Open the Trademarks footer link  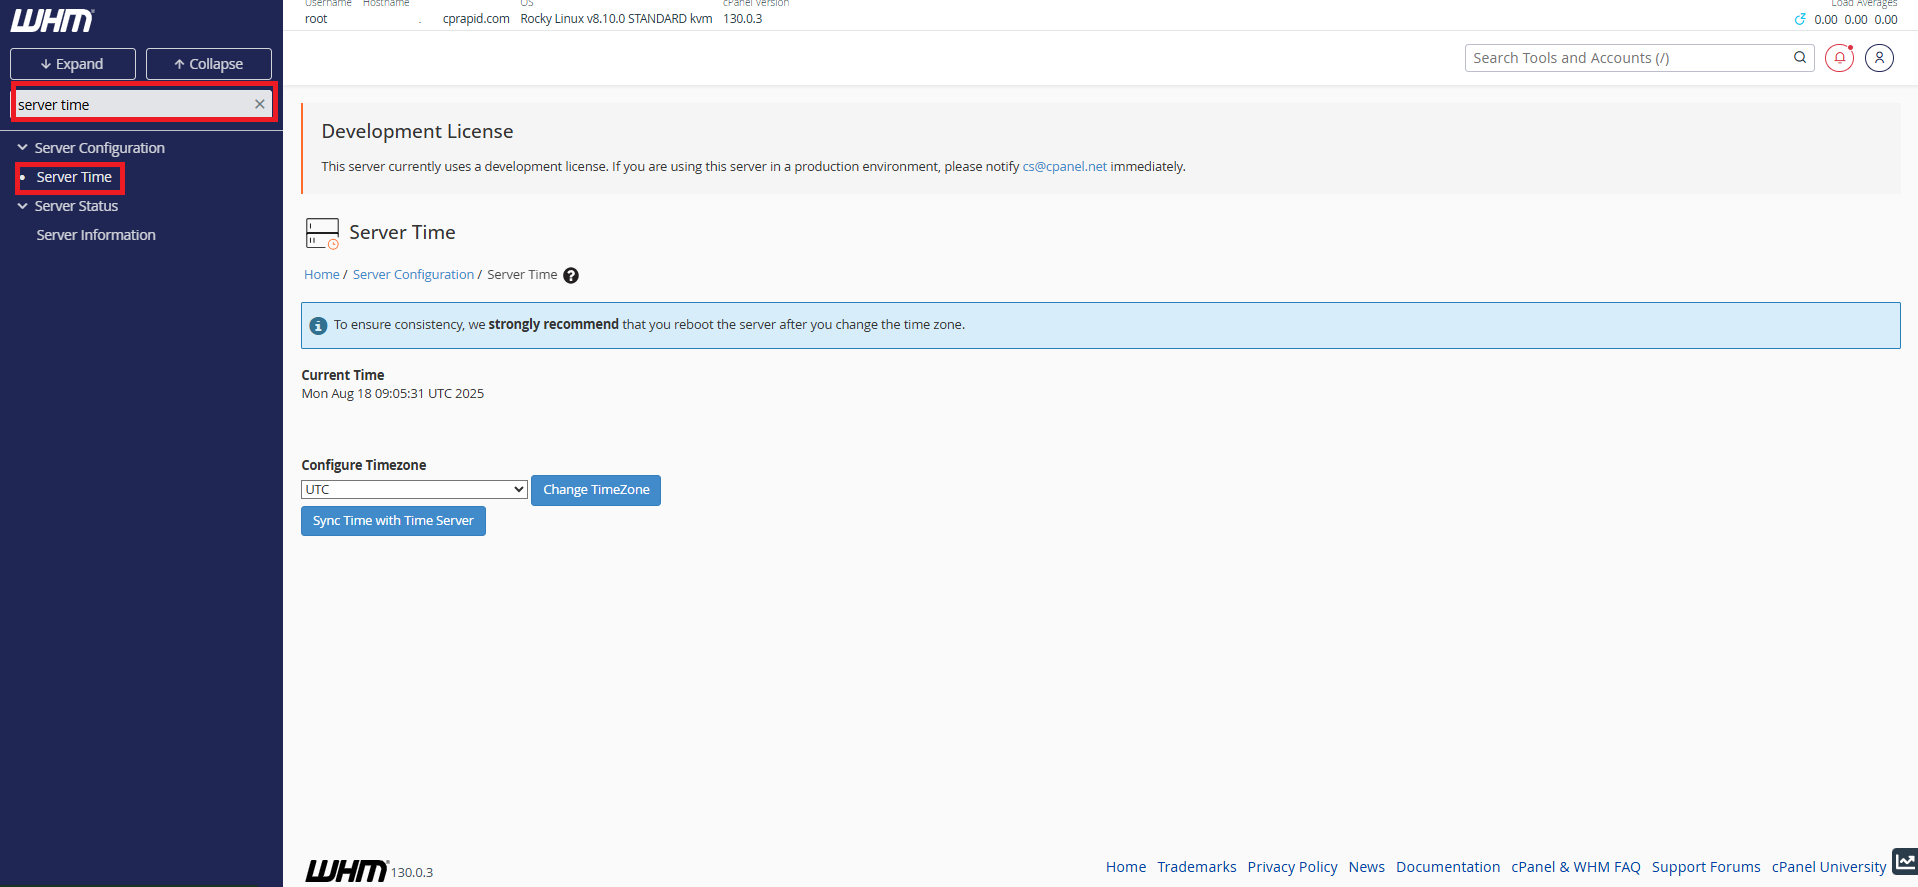point(1197,867)
